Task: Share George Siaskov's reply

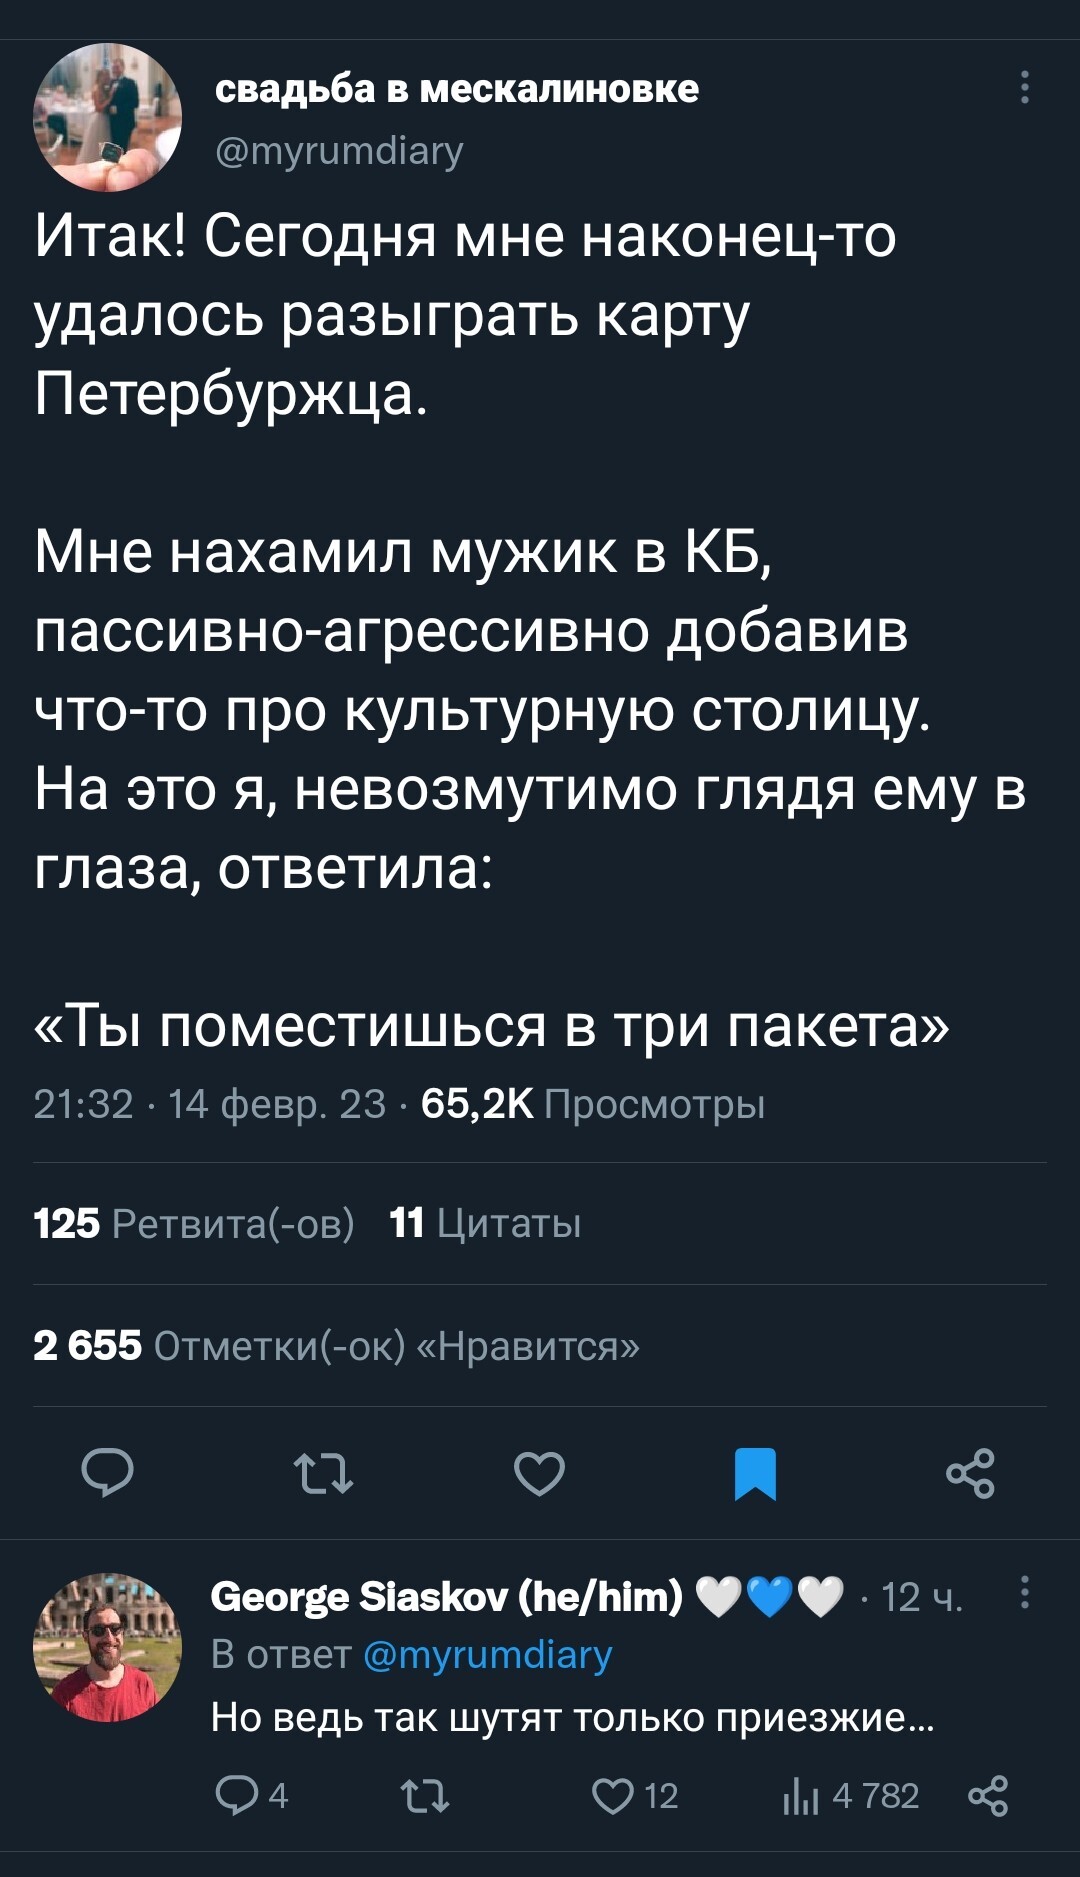Action: pyautogui.click(x=988, y=1796)
